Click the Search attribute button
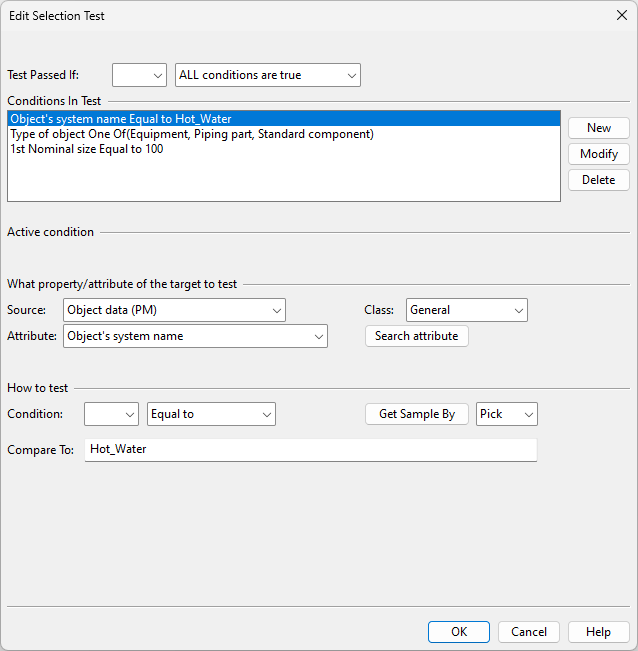 click(416, 336)
